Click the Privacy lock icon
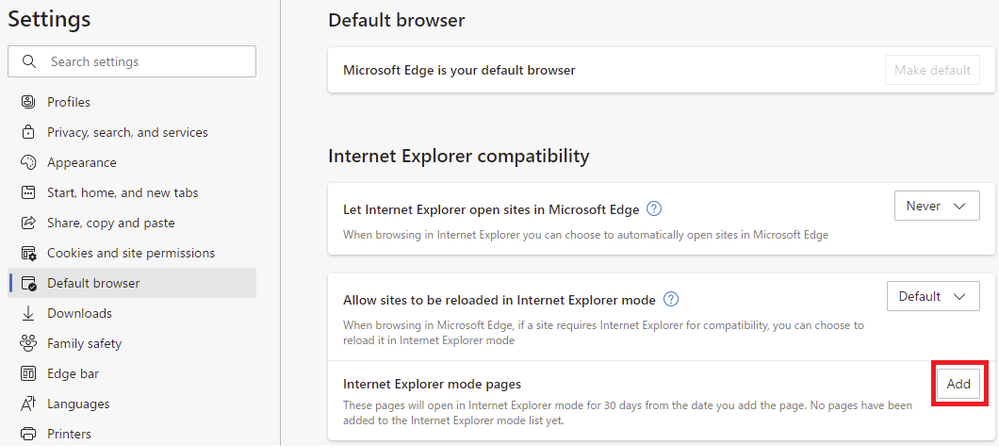 pyautogui.click(x=28, y=132)
